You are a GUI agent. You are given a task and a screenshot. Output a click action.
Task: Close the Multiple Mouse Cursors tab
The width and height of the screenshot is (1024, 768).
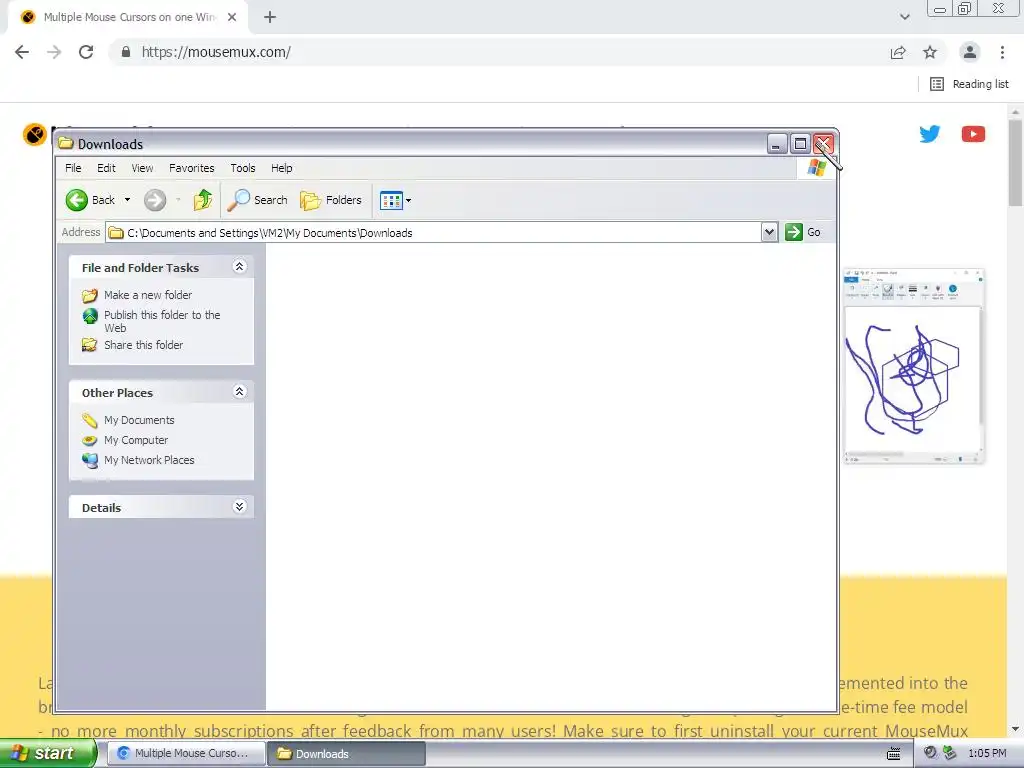pos(232,17)
